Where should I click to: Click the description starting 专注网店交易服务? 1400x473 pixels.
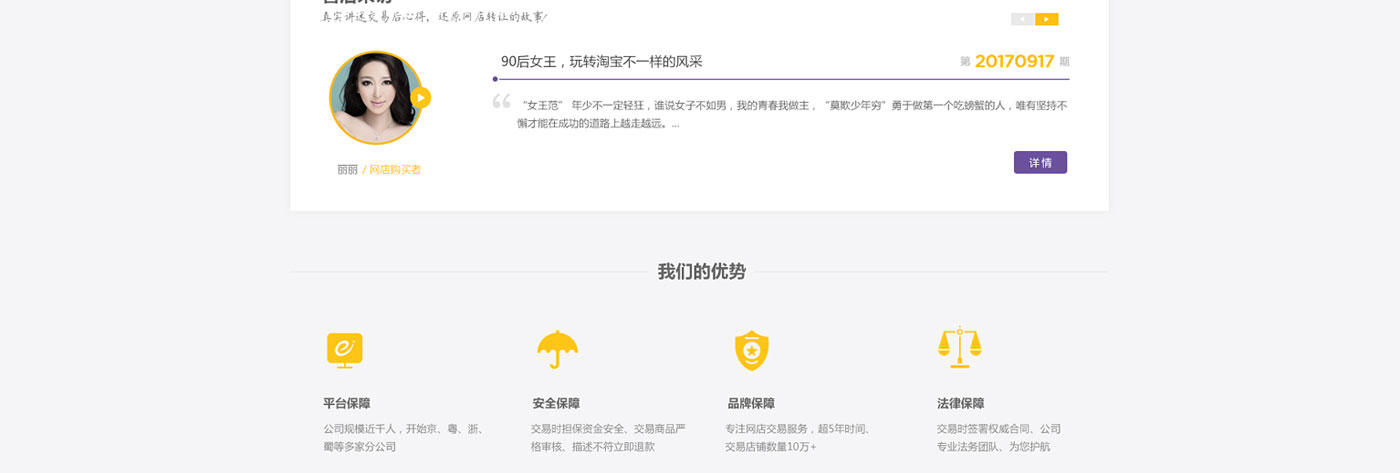tap(797, 438)
